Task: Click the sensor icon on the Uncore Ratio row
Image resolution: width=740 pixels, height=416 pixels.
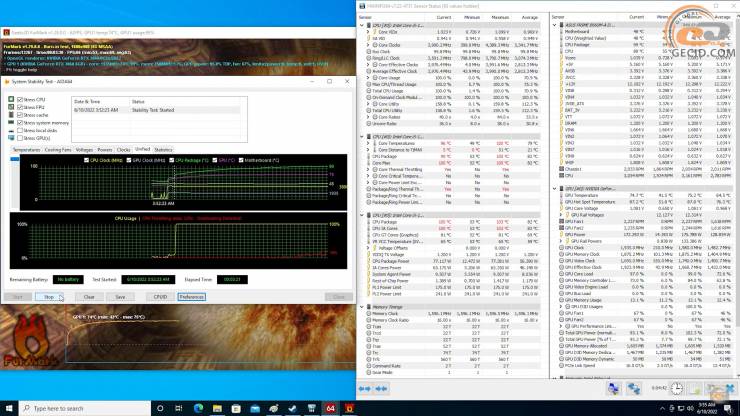Action: (369, 123)
